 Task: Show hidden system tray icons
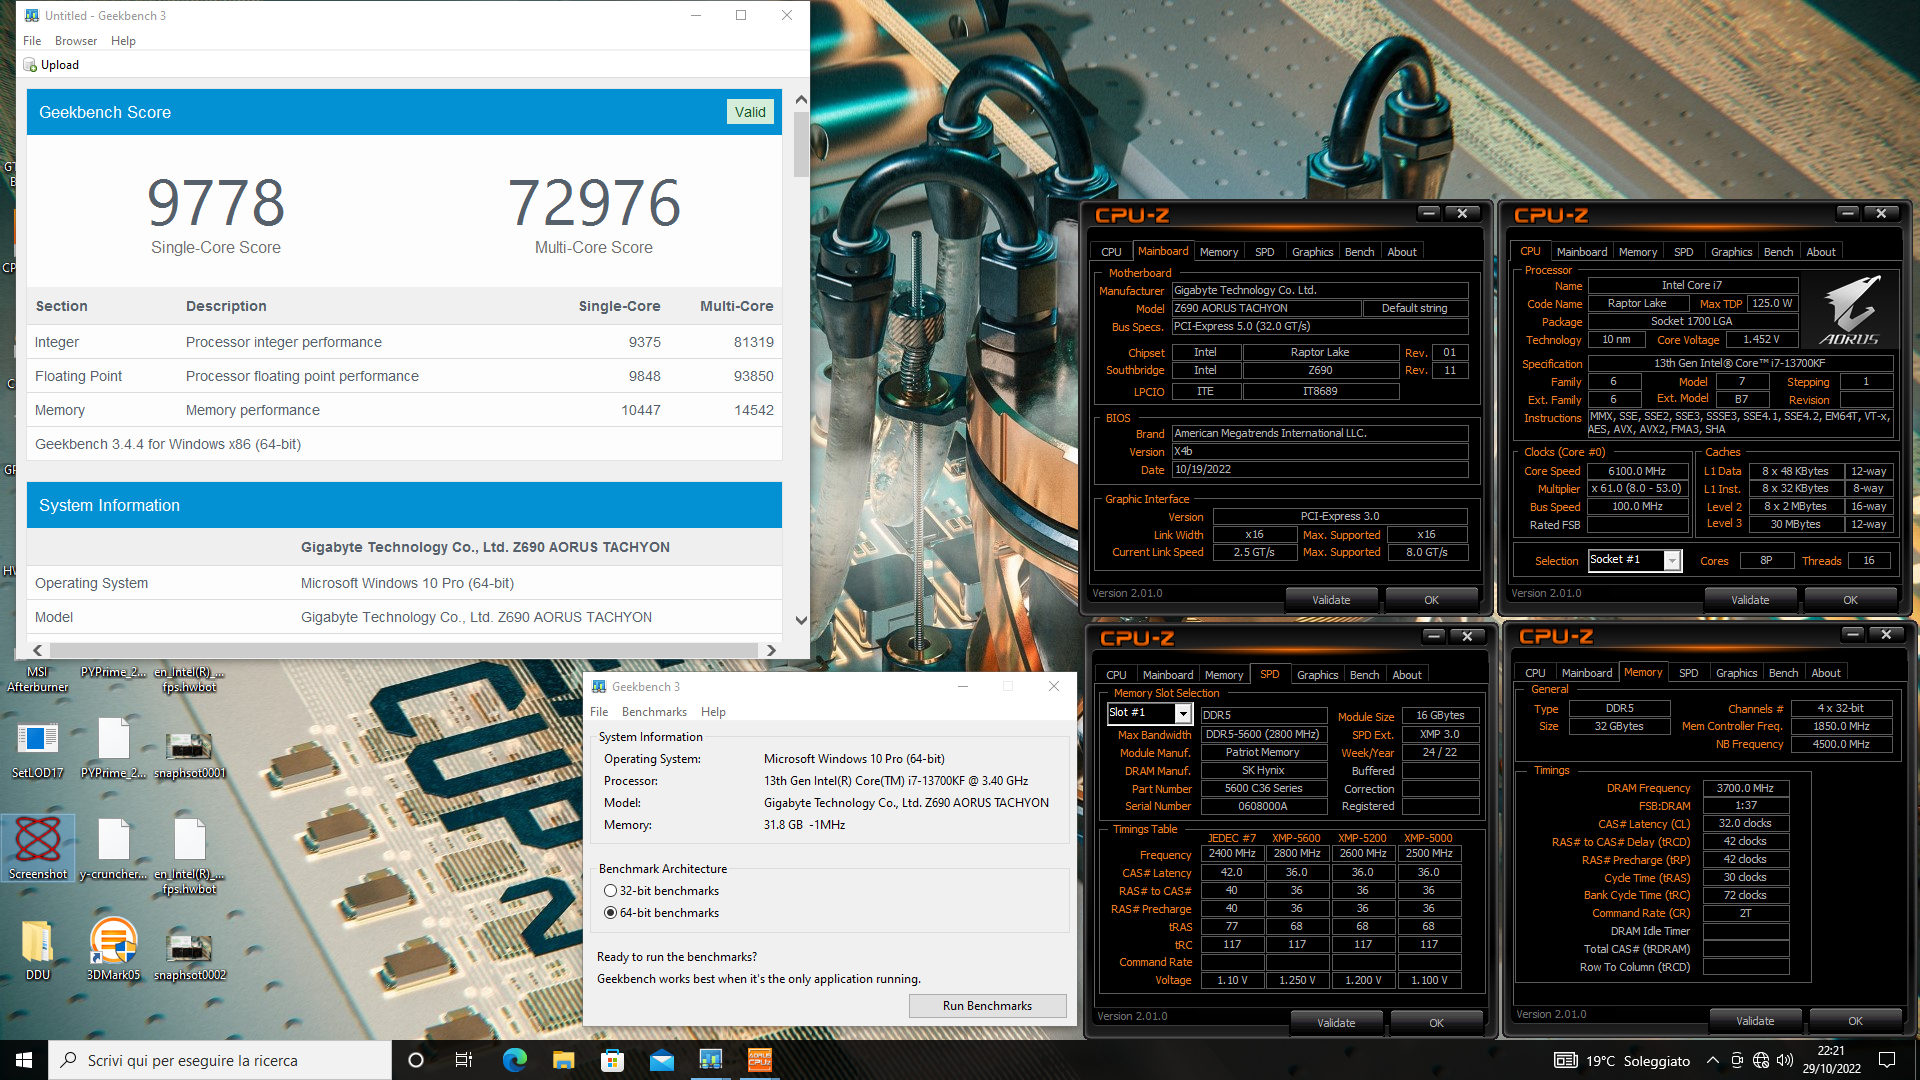1713,1060
